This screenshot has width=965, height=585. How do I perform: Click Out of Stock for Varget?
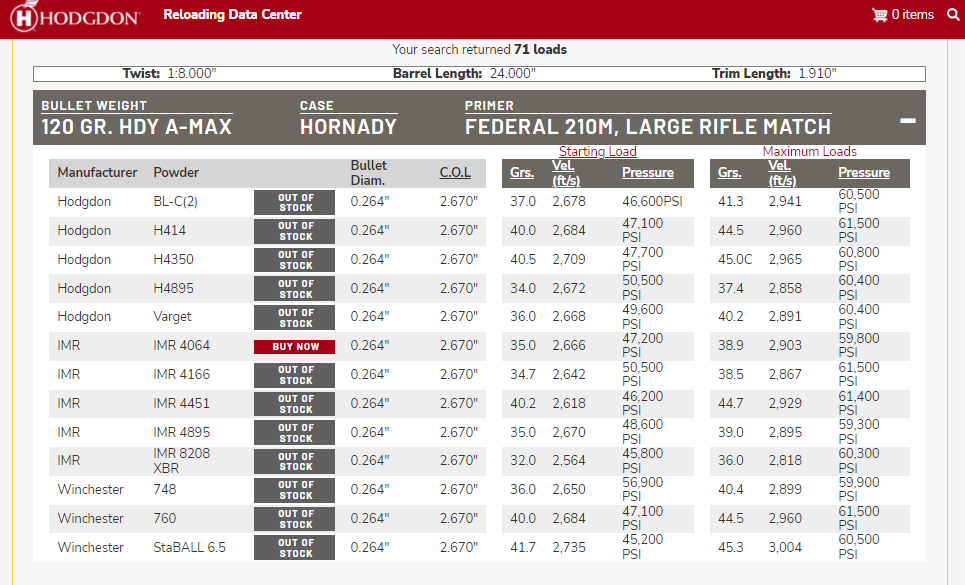point(295,317)
